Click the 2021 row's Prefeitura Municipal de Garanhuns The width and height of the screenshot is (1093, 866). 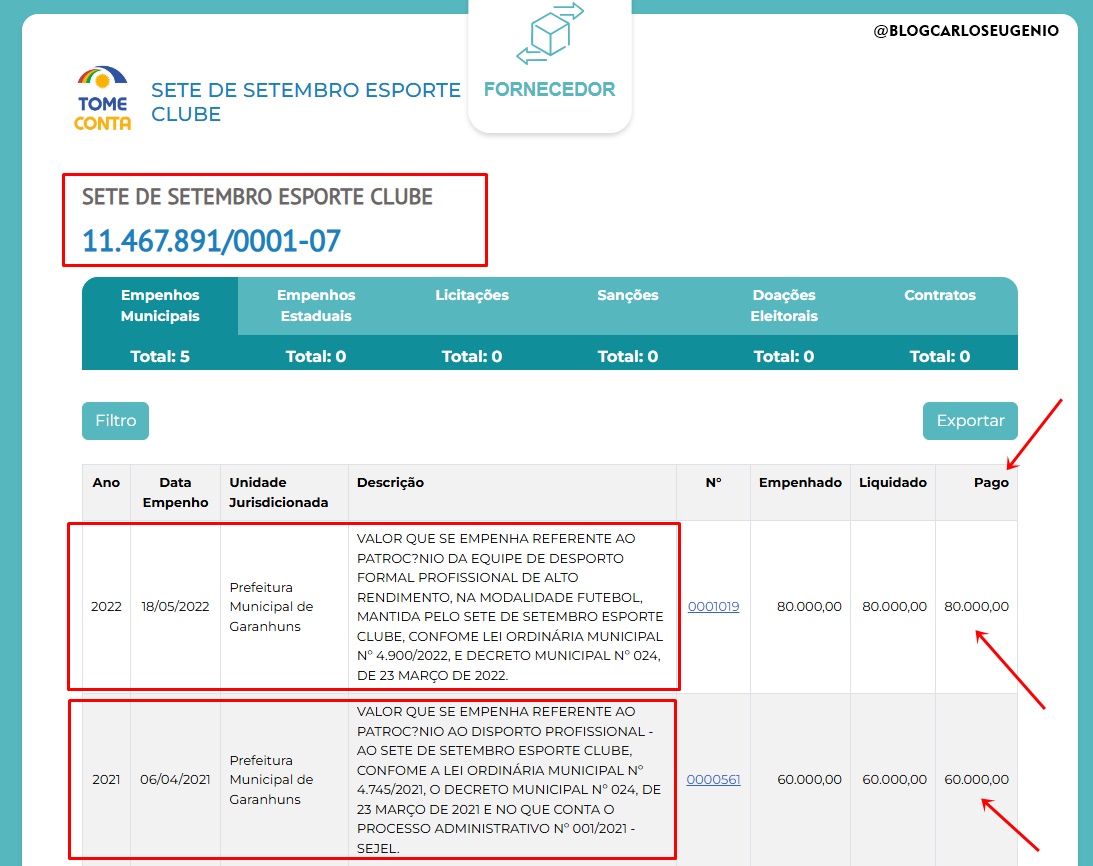tap(271, 780)
